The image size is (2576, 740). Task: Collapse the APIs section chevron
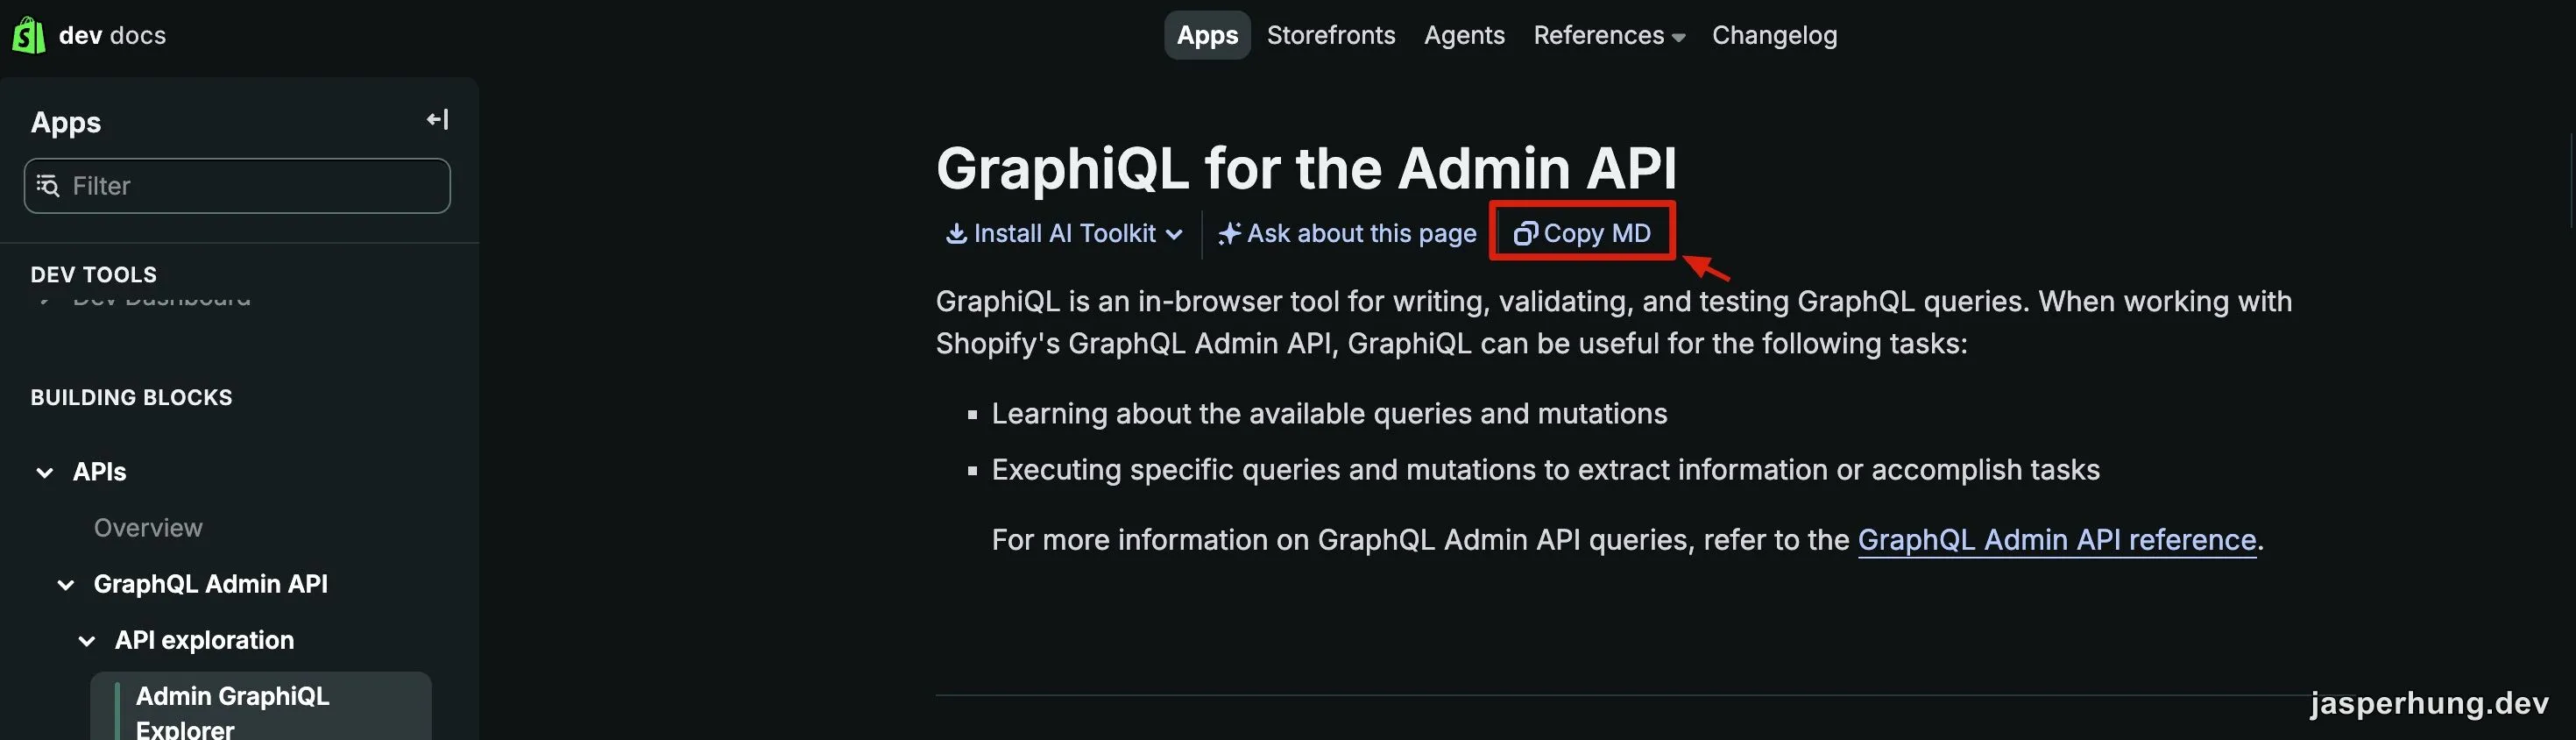tap(45, 472)
